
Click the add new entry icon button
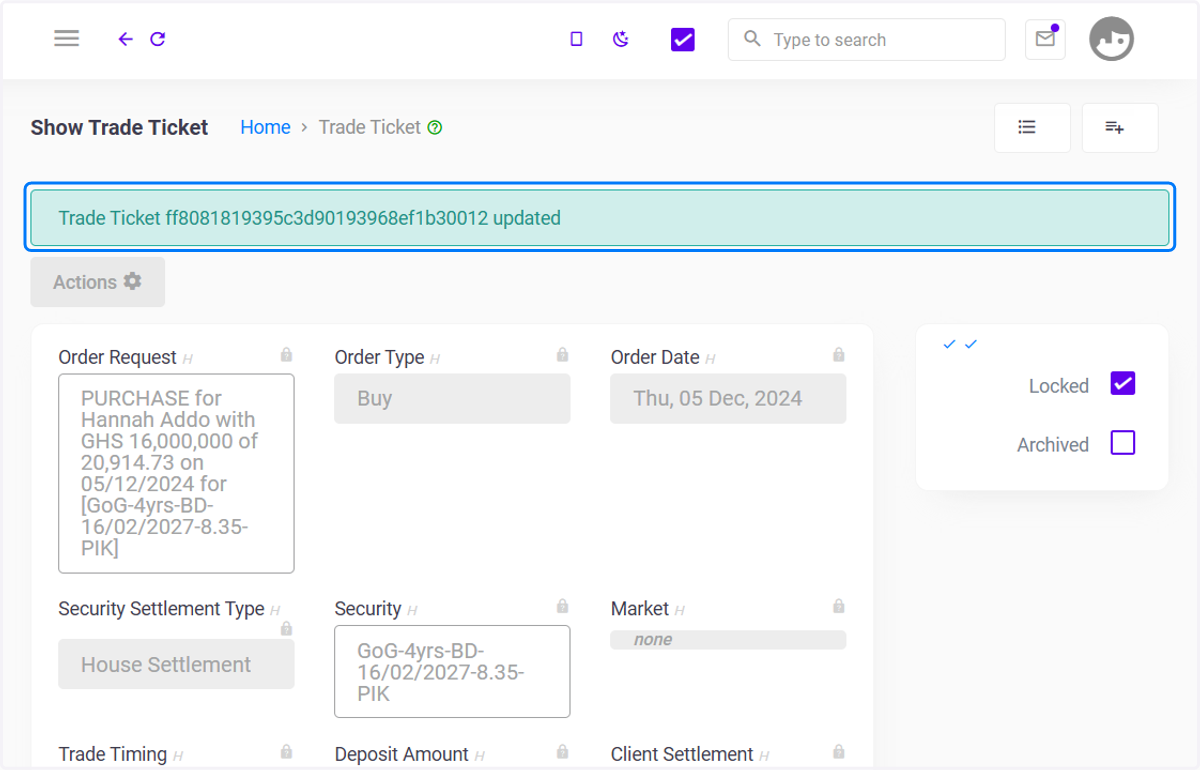tap(1120, 128)
